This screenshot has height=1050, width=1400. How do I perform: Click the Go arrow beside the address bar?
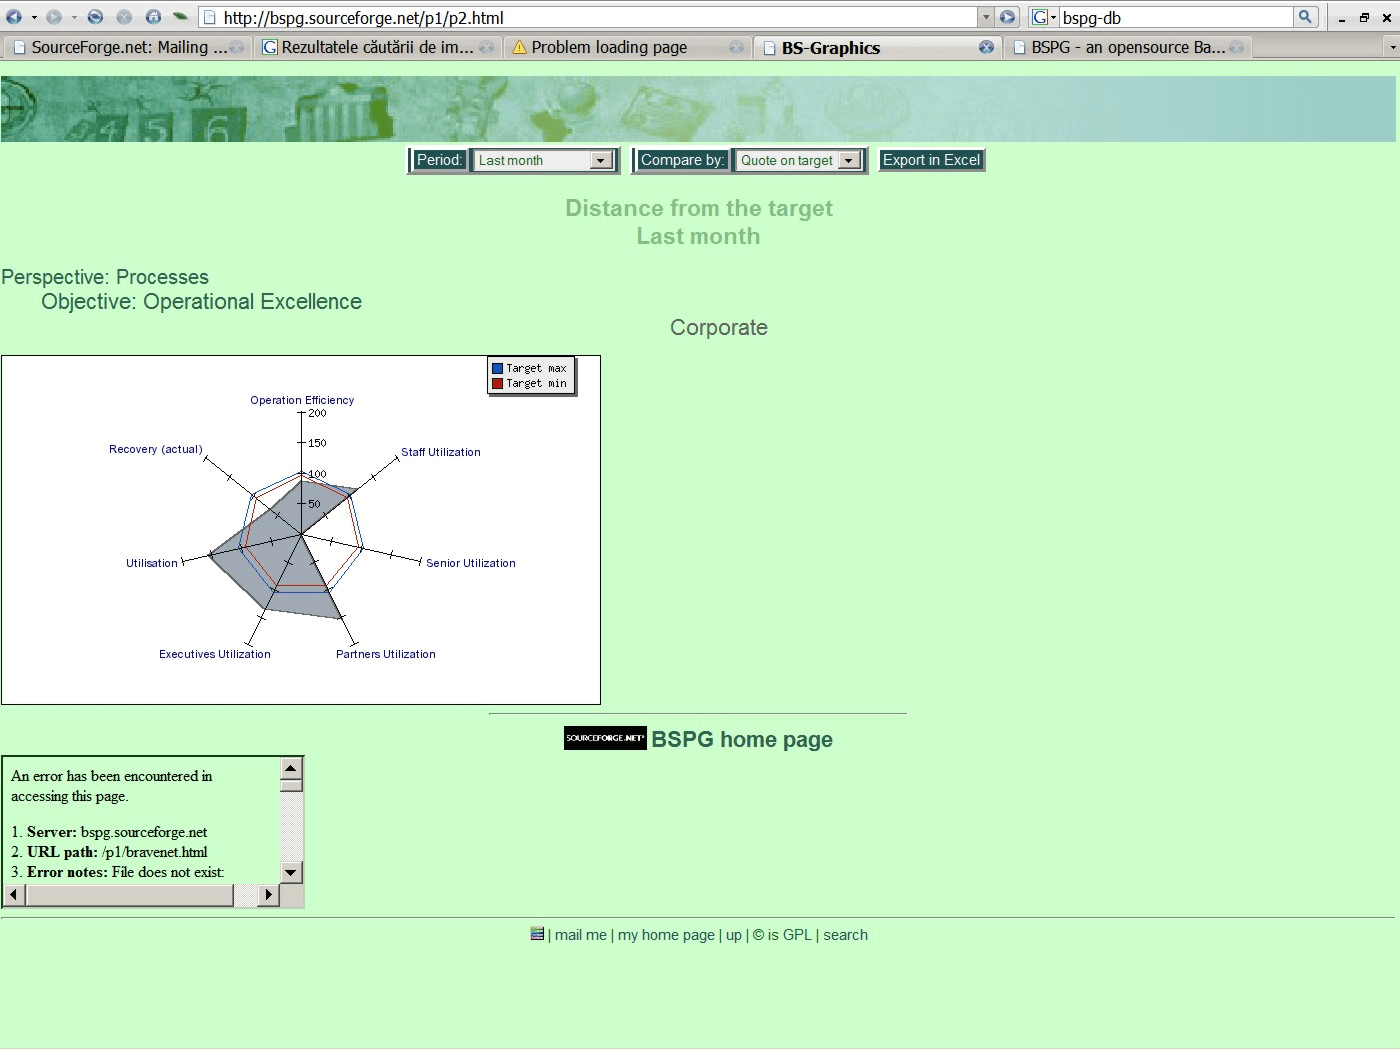pos(1007,17)
